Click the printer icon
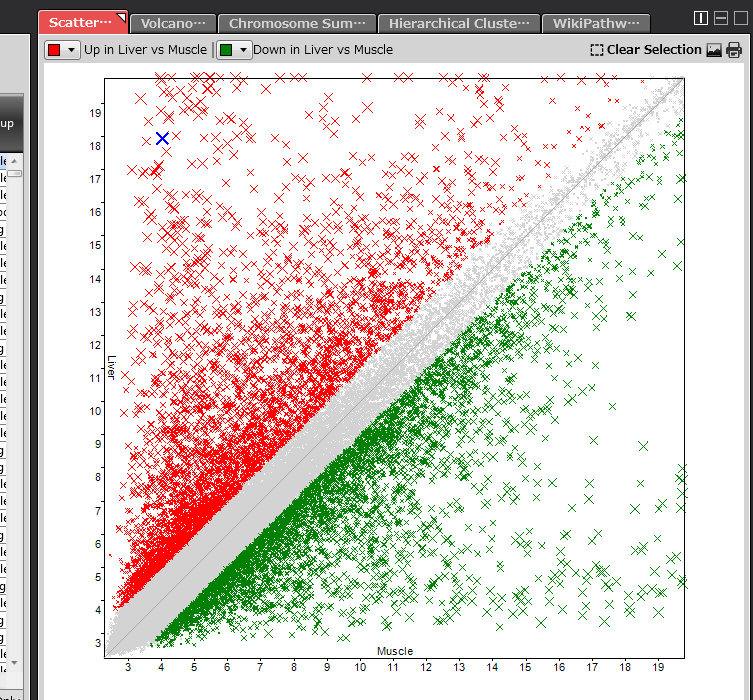Image resolution: width=753 pixels, height=700 pixels. click(734, 50)
